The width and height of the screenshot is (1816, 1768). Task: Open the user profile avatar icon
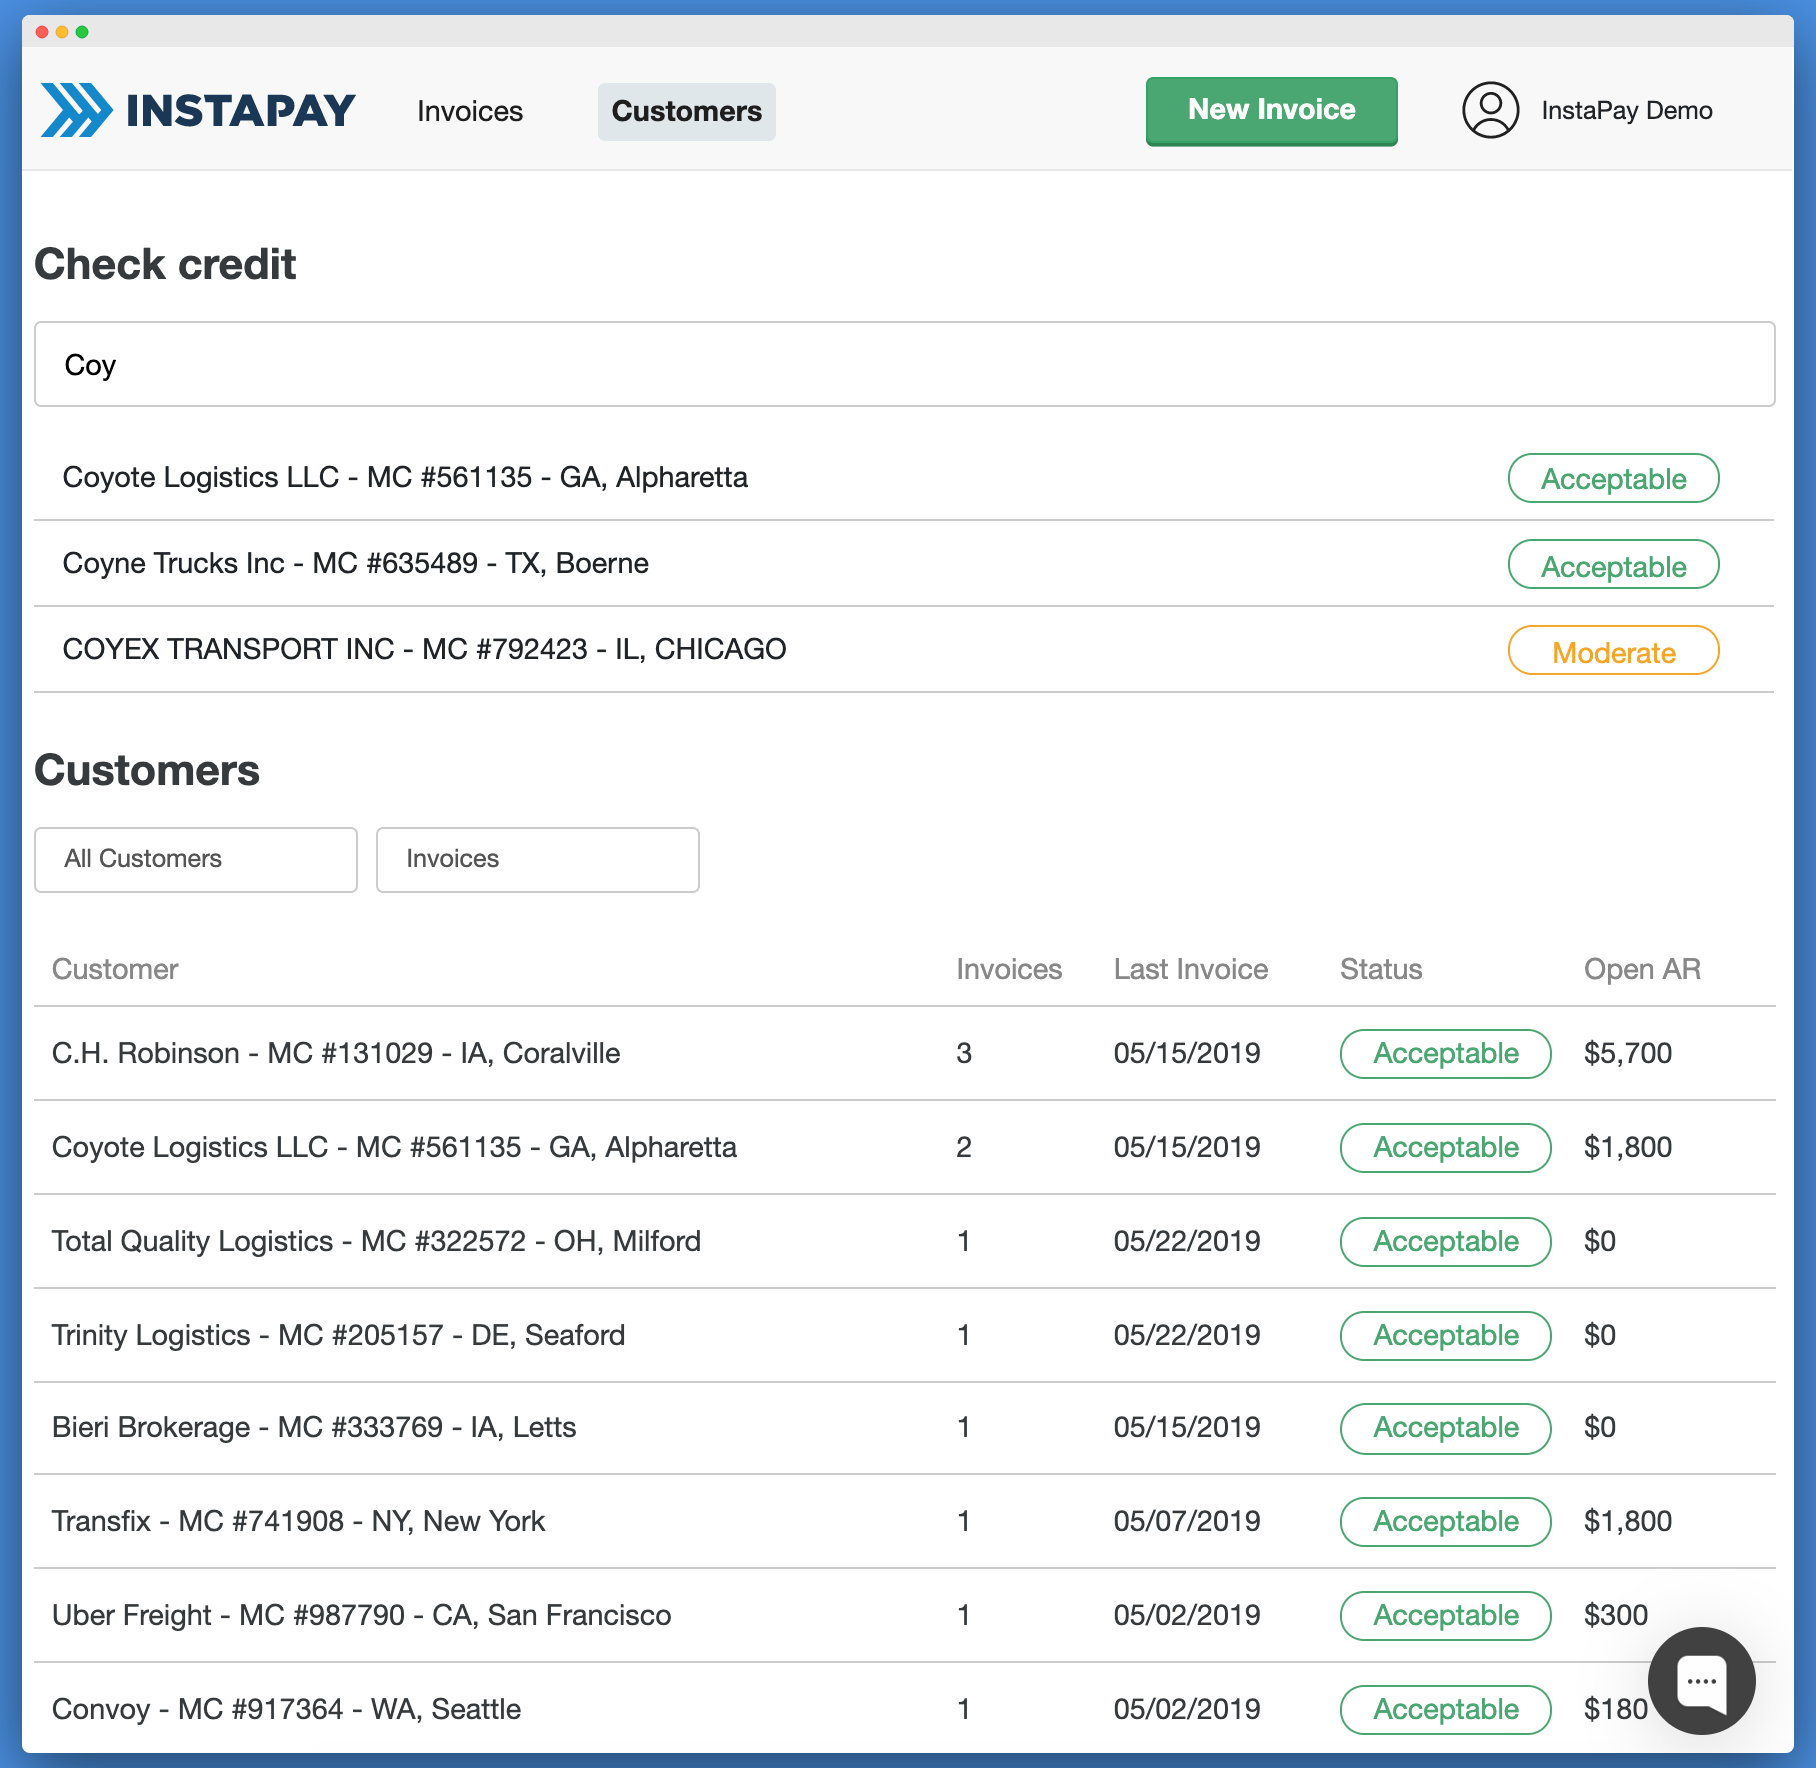tap(1490, 110)
